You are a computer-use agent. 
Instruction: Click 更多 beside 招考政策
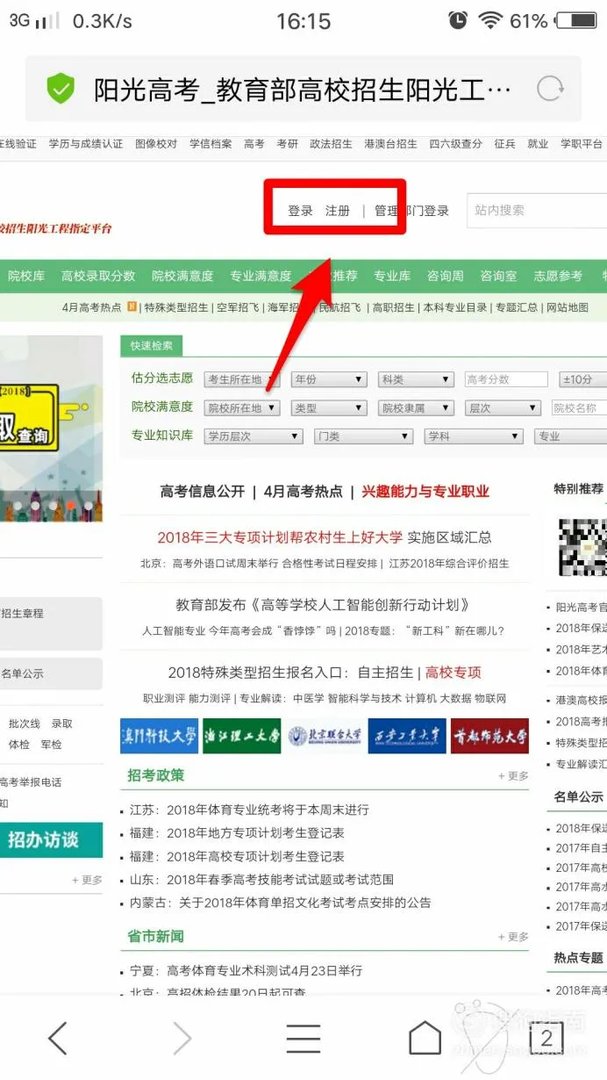point(514,776)
